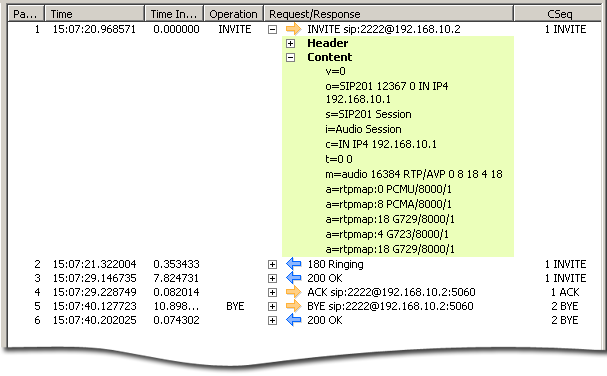Click the Request/Response column header
This screenshot has width=607, height=376.
pyautogui.click(x=389, y=14)
